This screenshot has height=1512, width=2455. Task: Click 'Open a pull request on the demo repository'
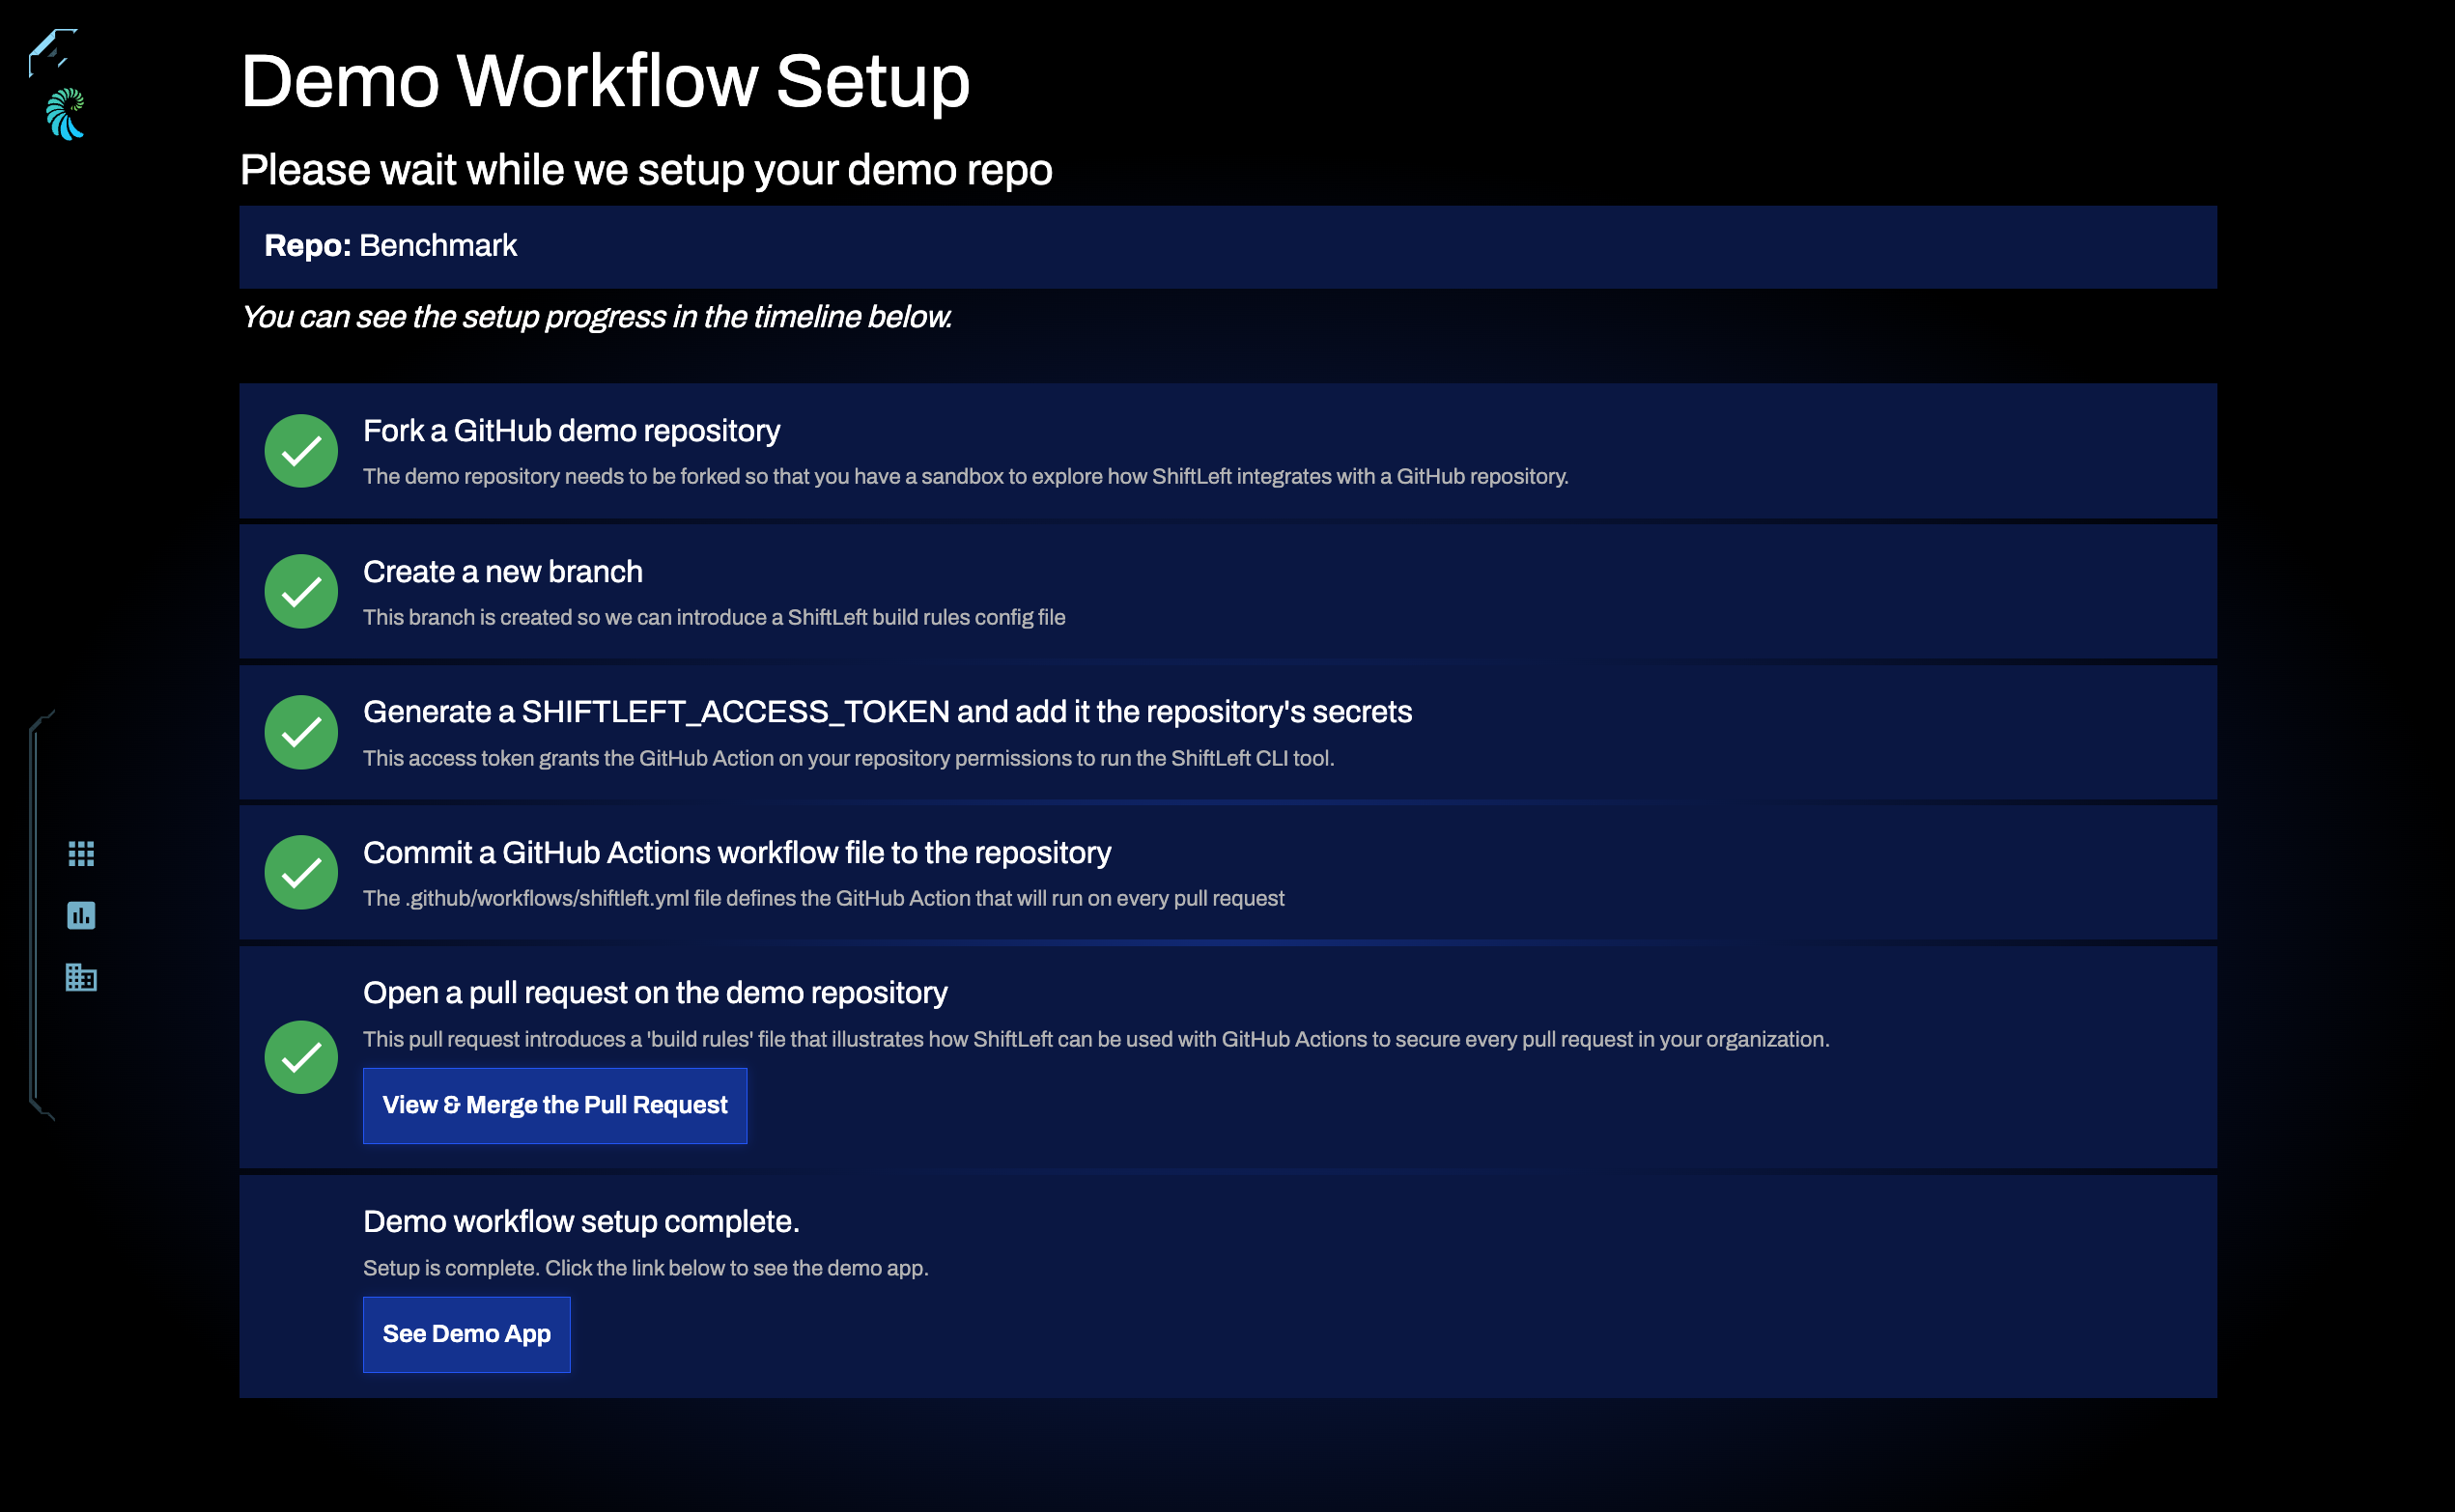655,993
